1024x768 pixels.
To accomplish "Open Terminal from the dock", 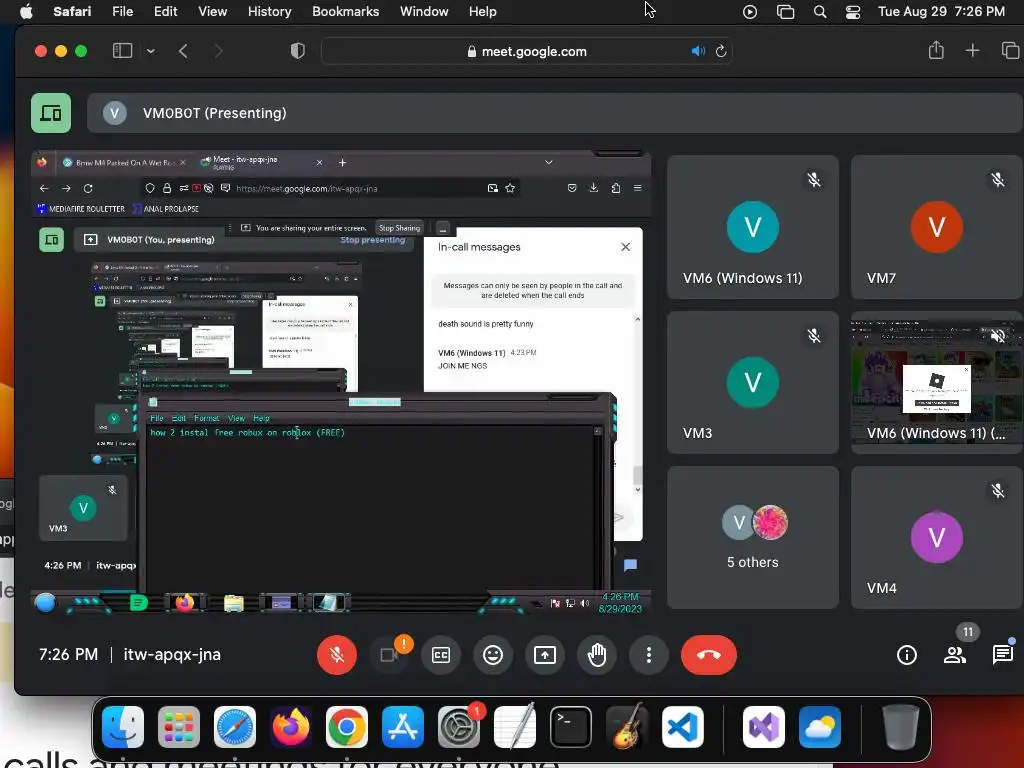I will tap(571, 727).
